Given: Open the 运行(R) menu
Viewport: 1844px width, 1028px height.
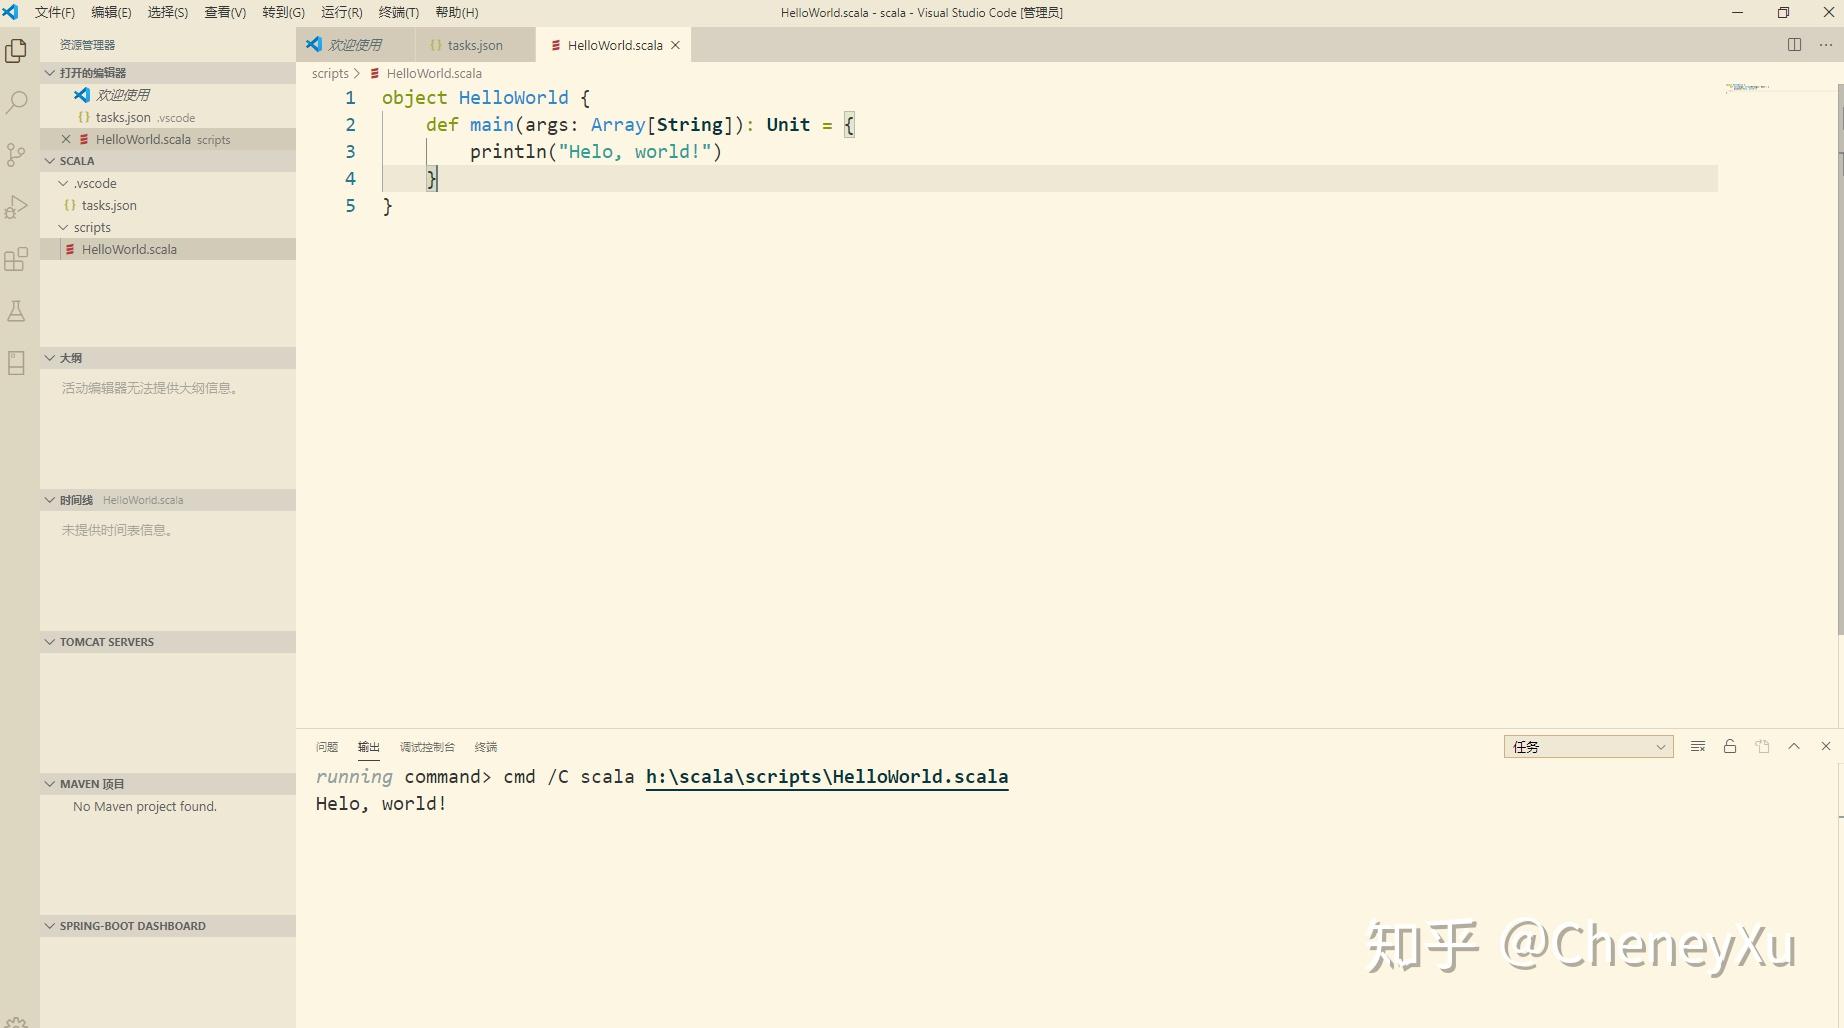Looking at the screenshot, I should pos(341,12).
